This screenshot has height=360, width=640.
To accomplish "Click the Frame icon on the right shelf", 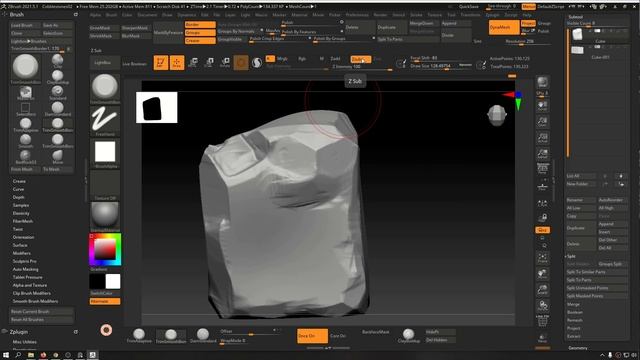I will (542, 258).
